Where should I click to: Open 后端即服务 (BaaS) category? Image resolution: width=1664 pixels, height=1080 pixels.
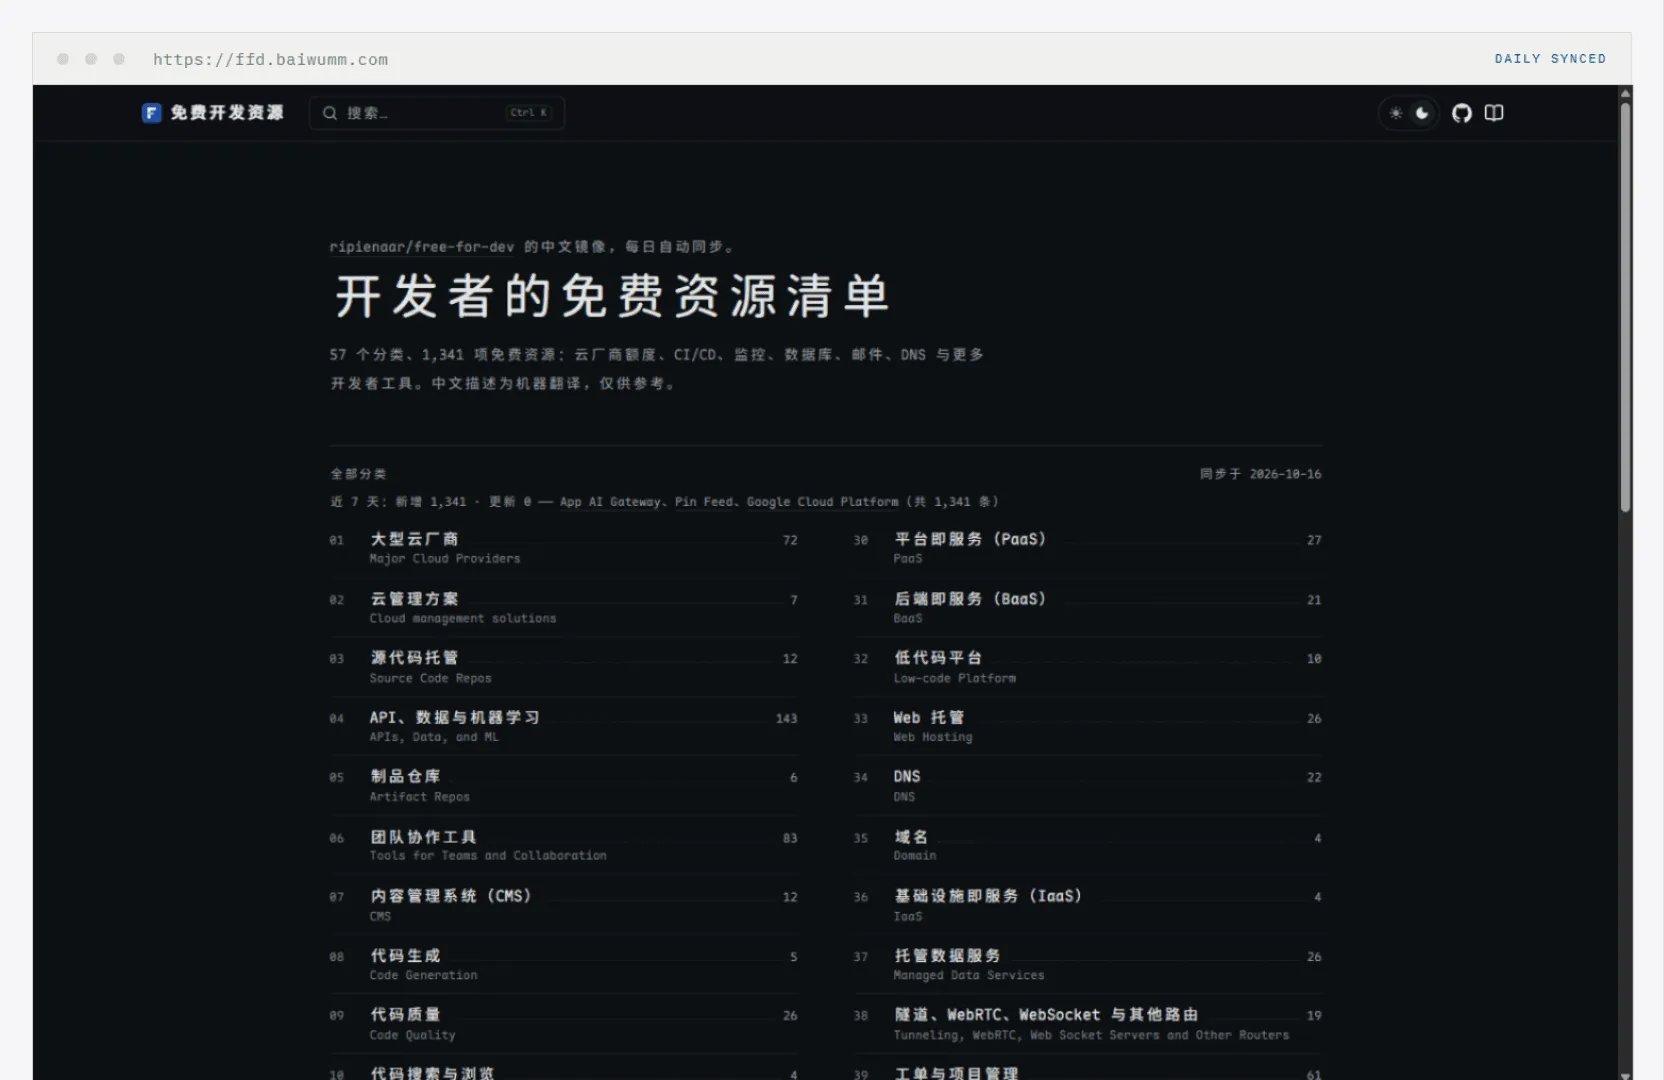tap(1088, 608)
